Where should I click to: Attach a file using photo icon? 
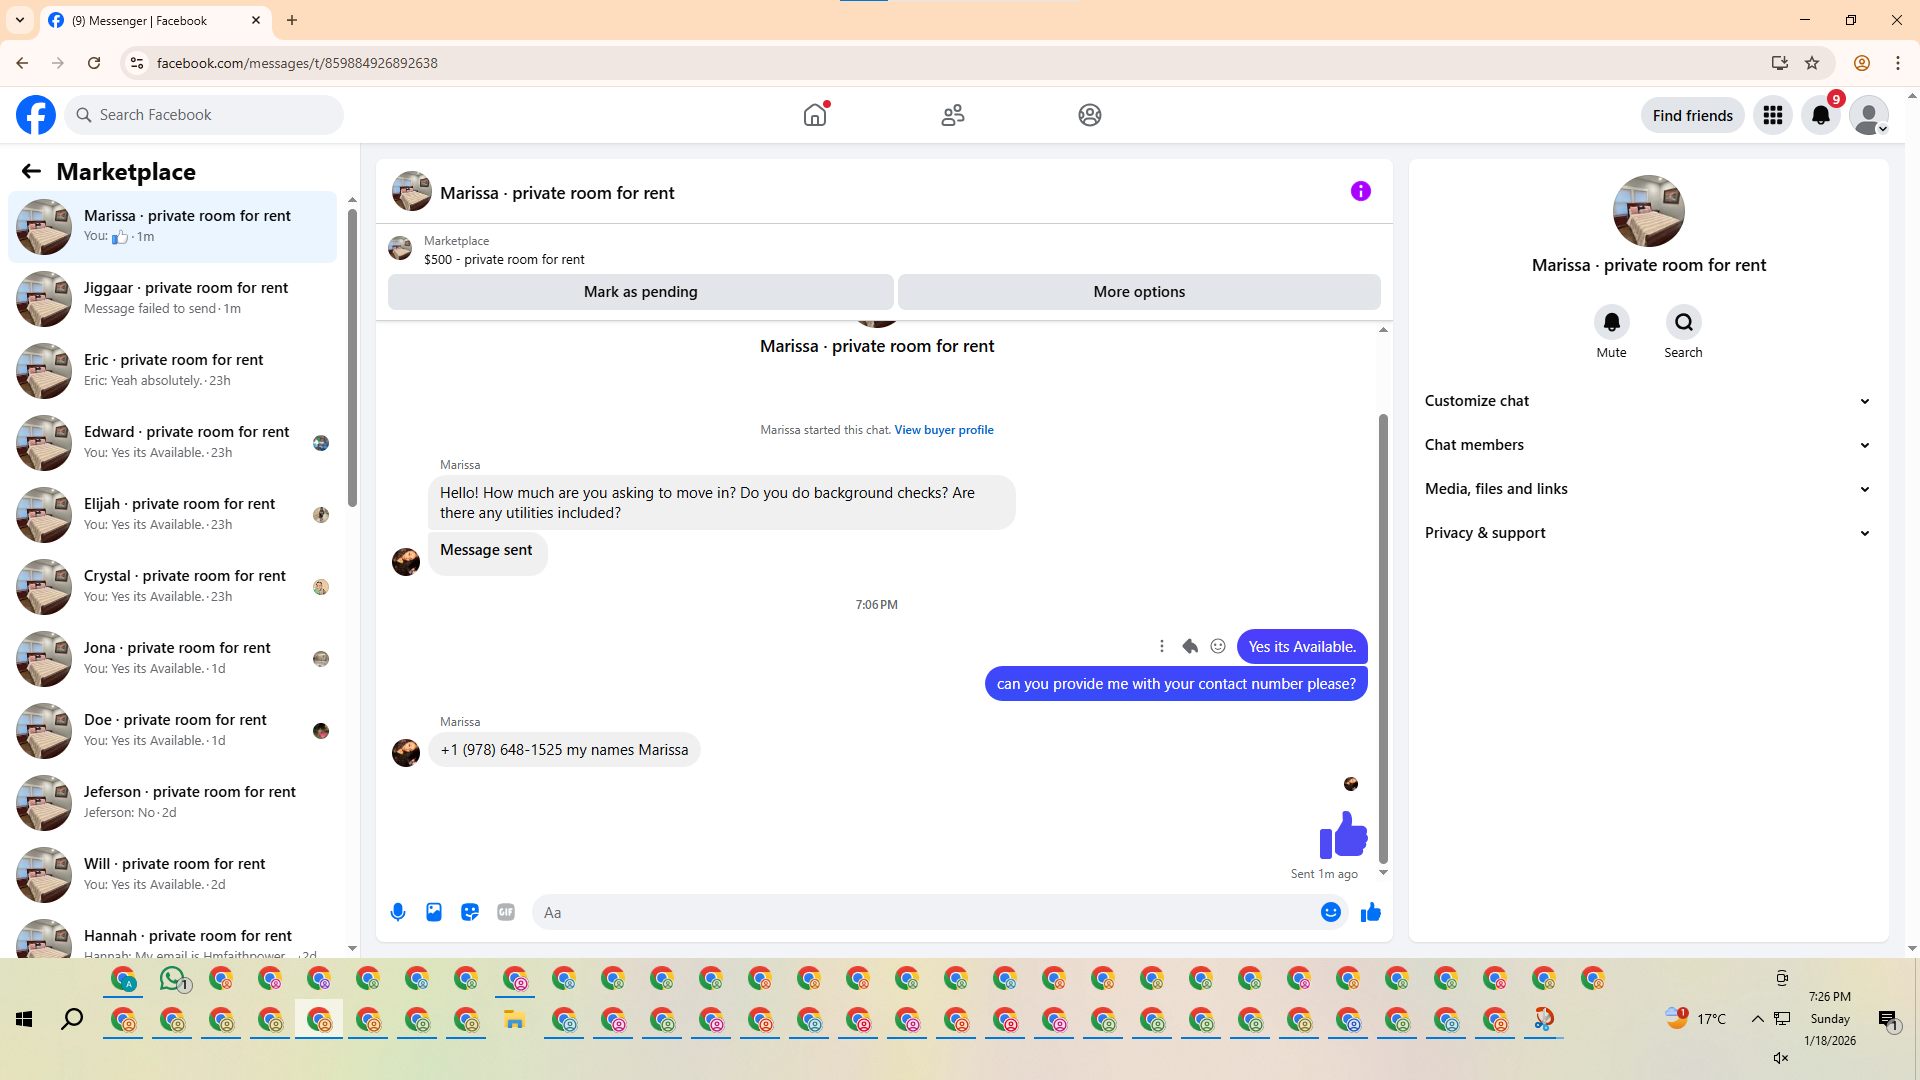pyautogui.click(x=434, y=912)
